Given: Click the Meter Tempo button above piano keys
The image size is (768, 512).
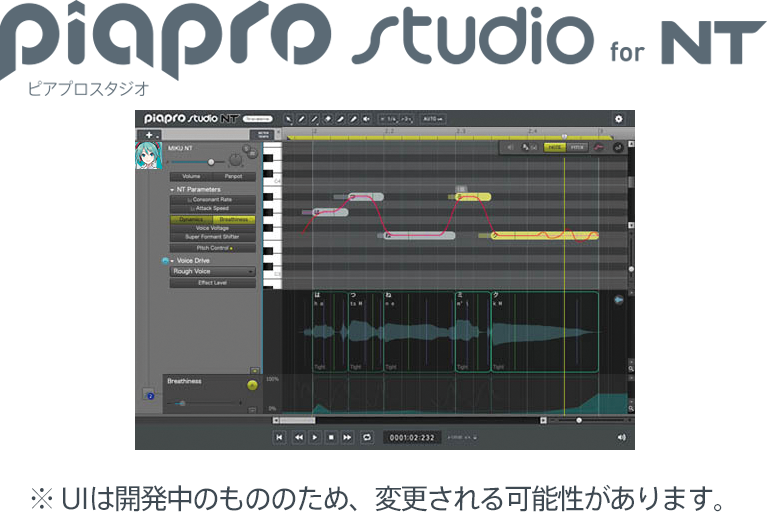Looking at the screenshot, I should coord(264,135).
